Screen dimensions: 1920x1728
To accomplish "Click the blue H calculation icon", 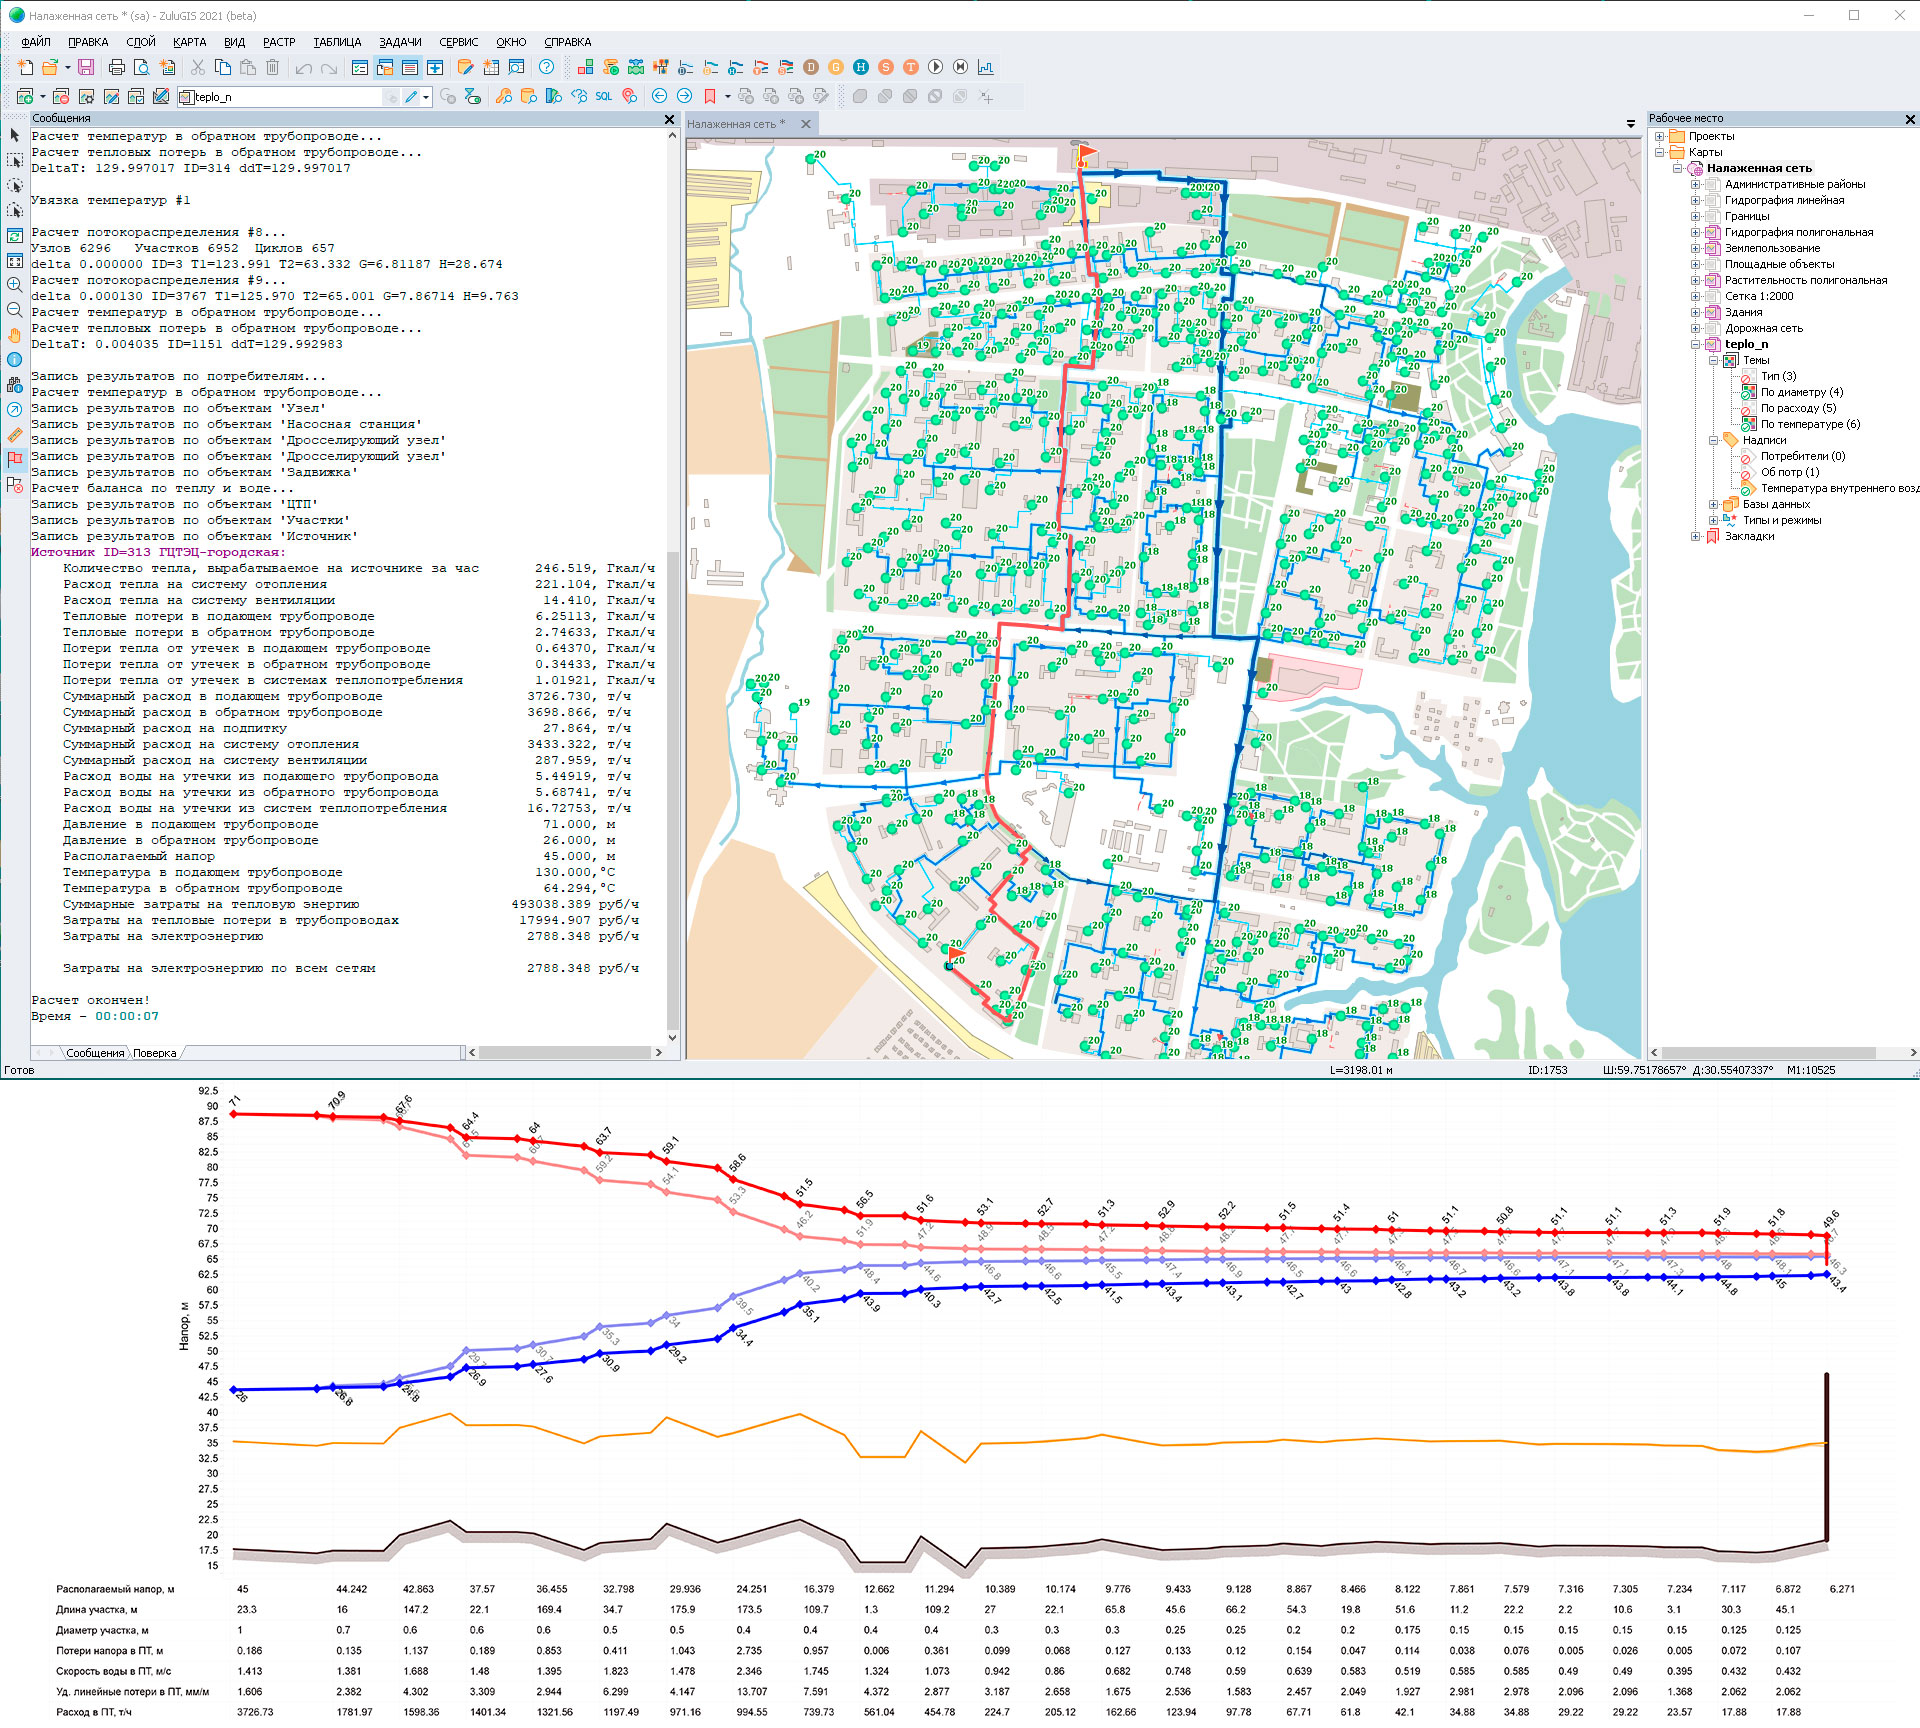I will click(860, 67).
